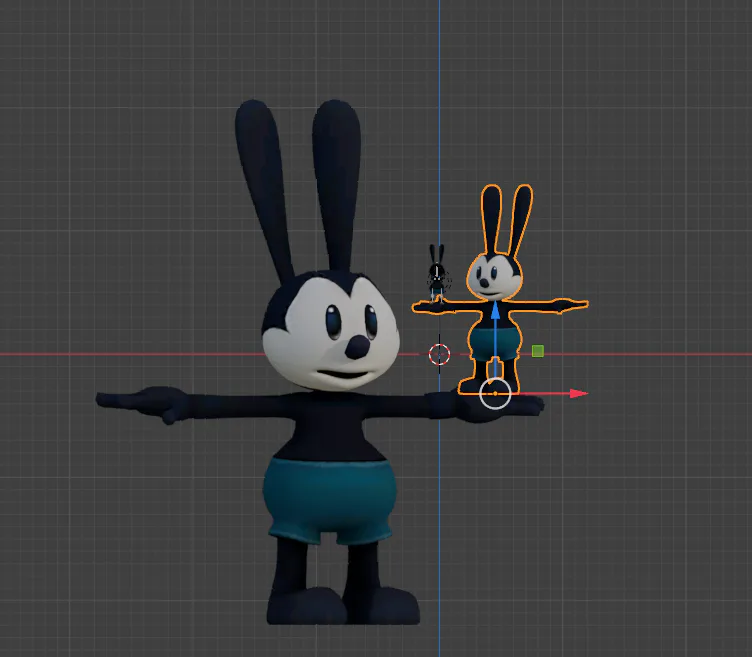Click the green plane-constraint gizmo square

pyautogui.click(x=538, y=351)
